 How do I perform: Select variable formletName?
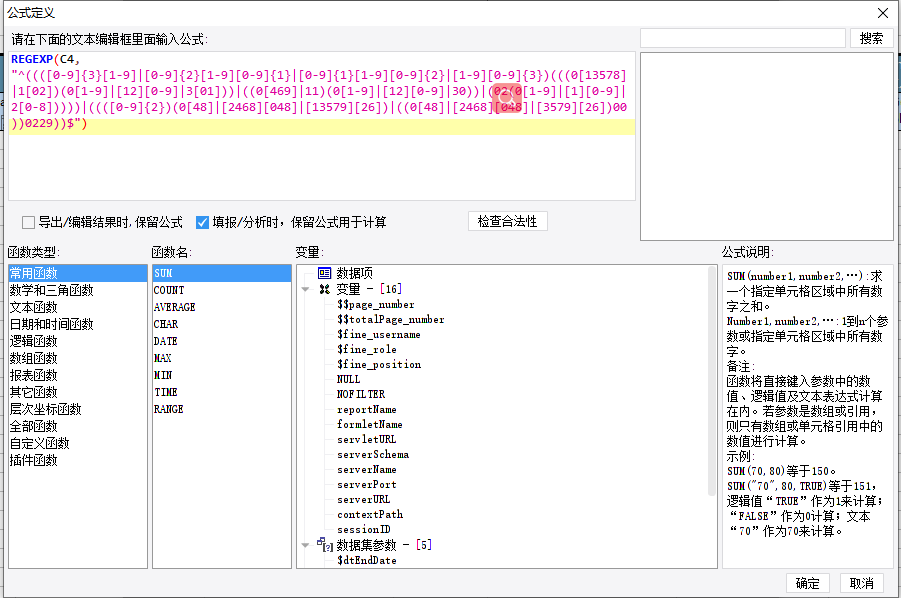[369, 425]
